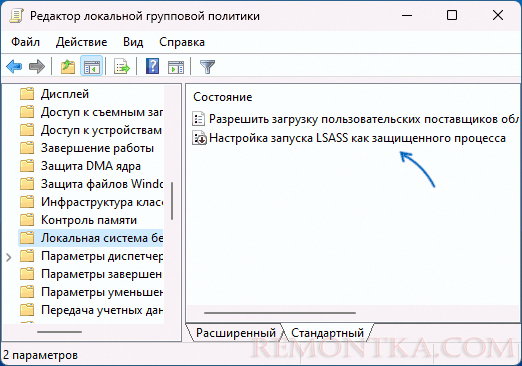Click the Back arrow toolbar icon
This screenshot has height=366, width=522.
coord(14,66)
